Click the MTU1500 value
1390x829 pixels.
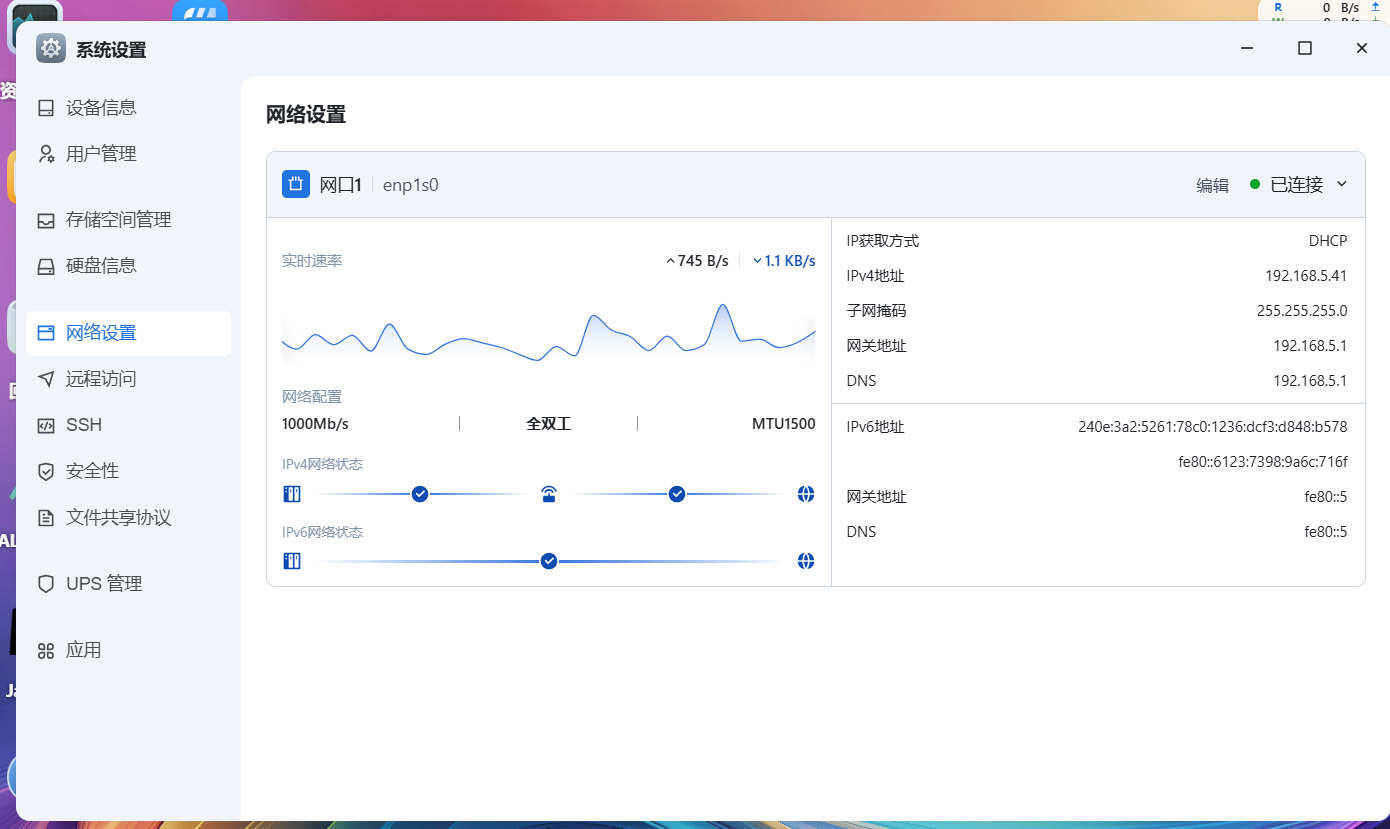[x=784, y=424]
